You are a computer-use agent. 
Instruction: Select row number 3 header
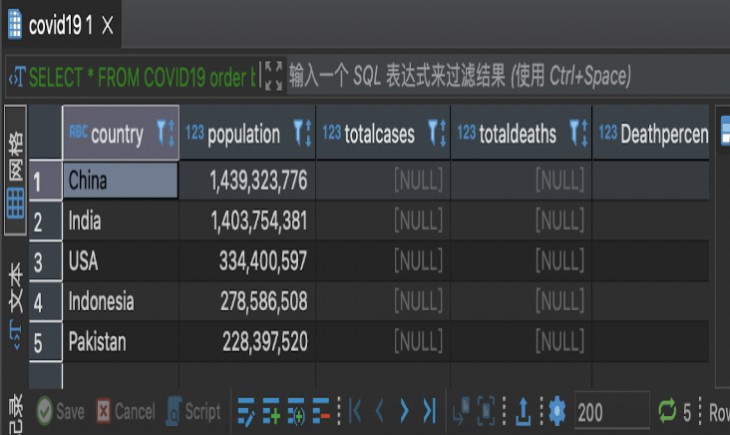[45, 261]
